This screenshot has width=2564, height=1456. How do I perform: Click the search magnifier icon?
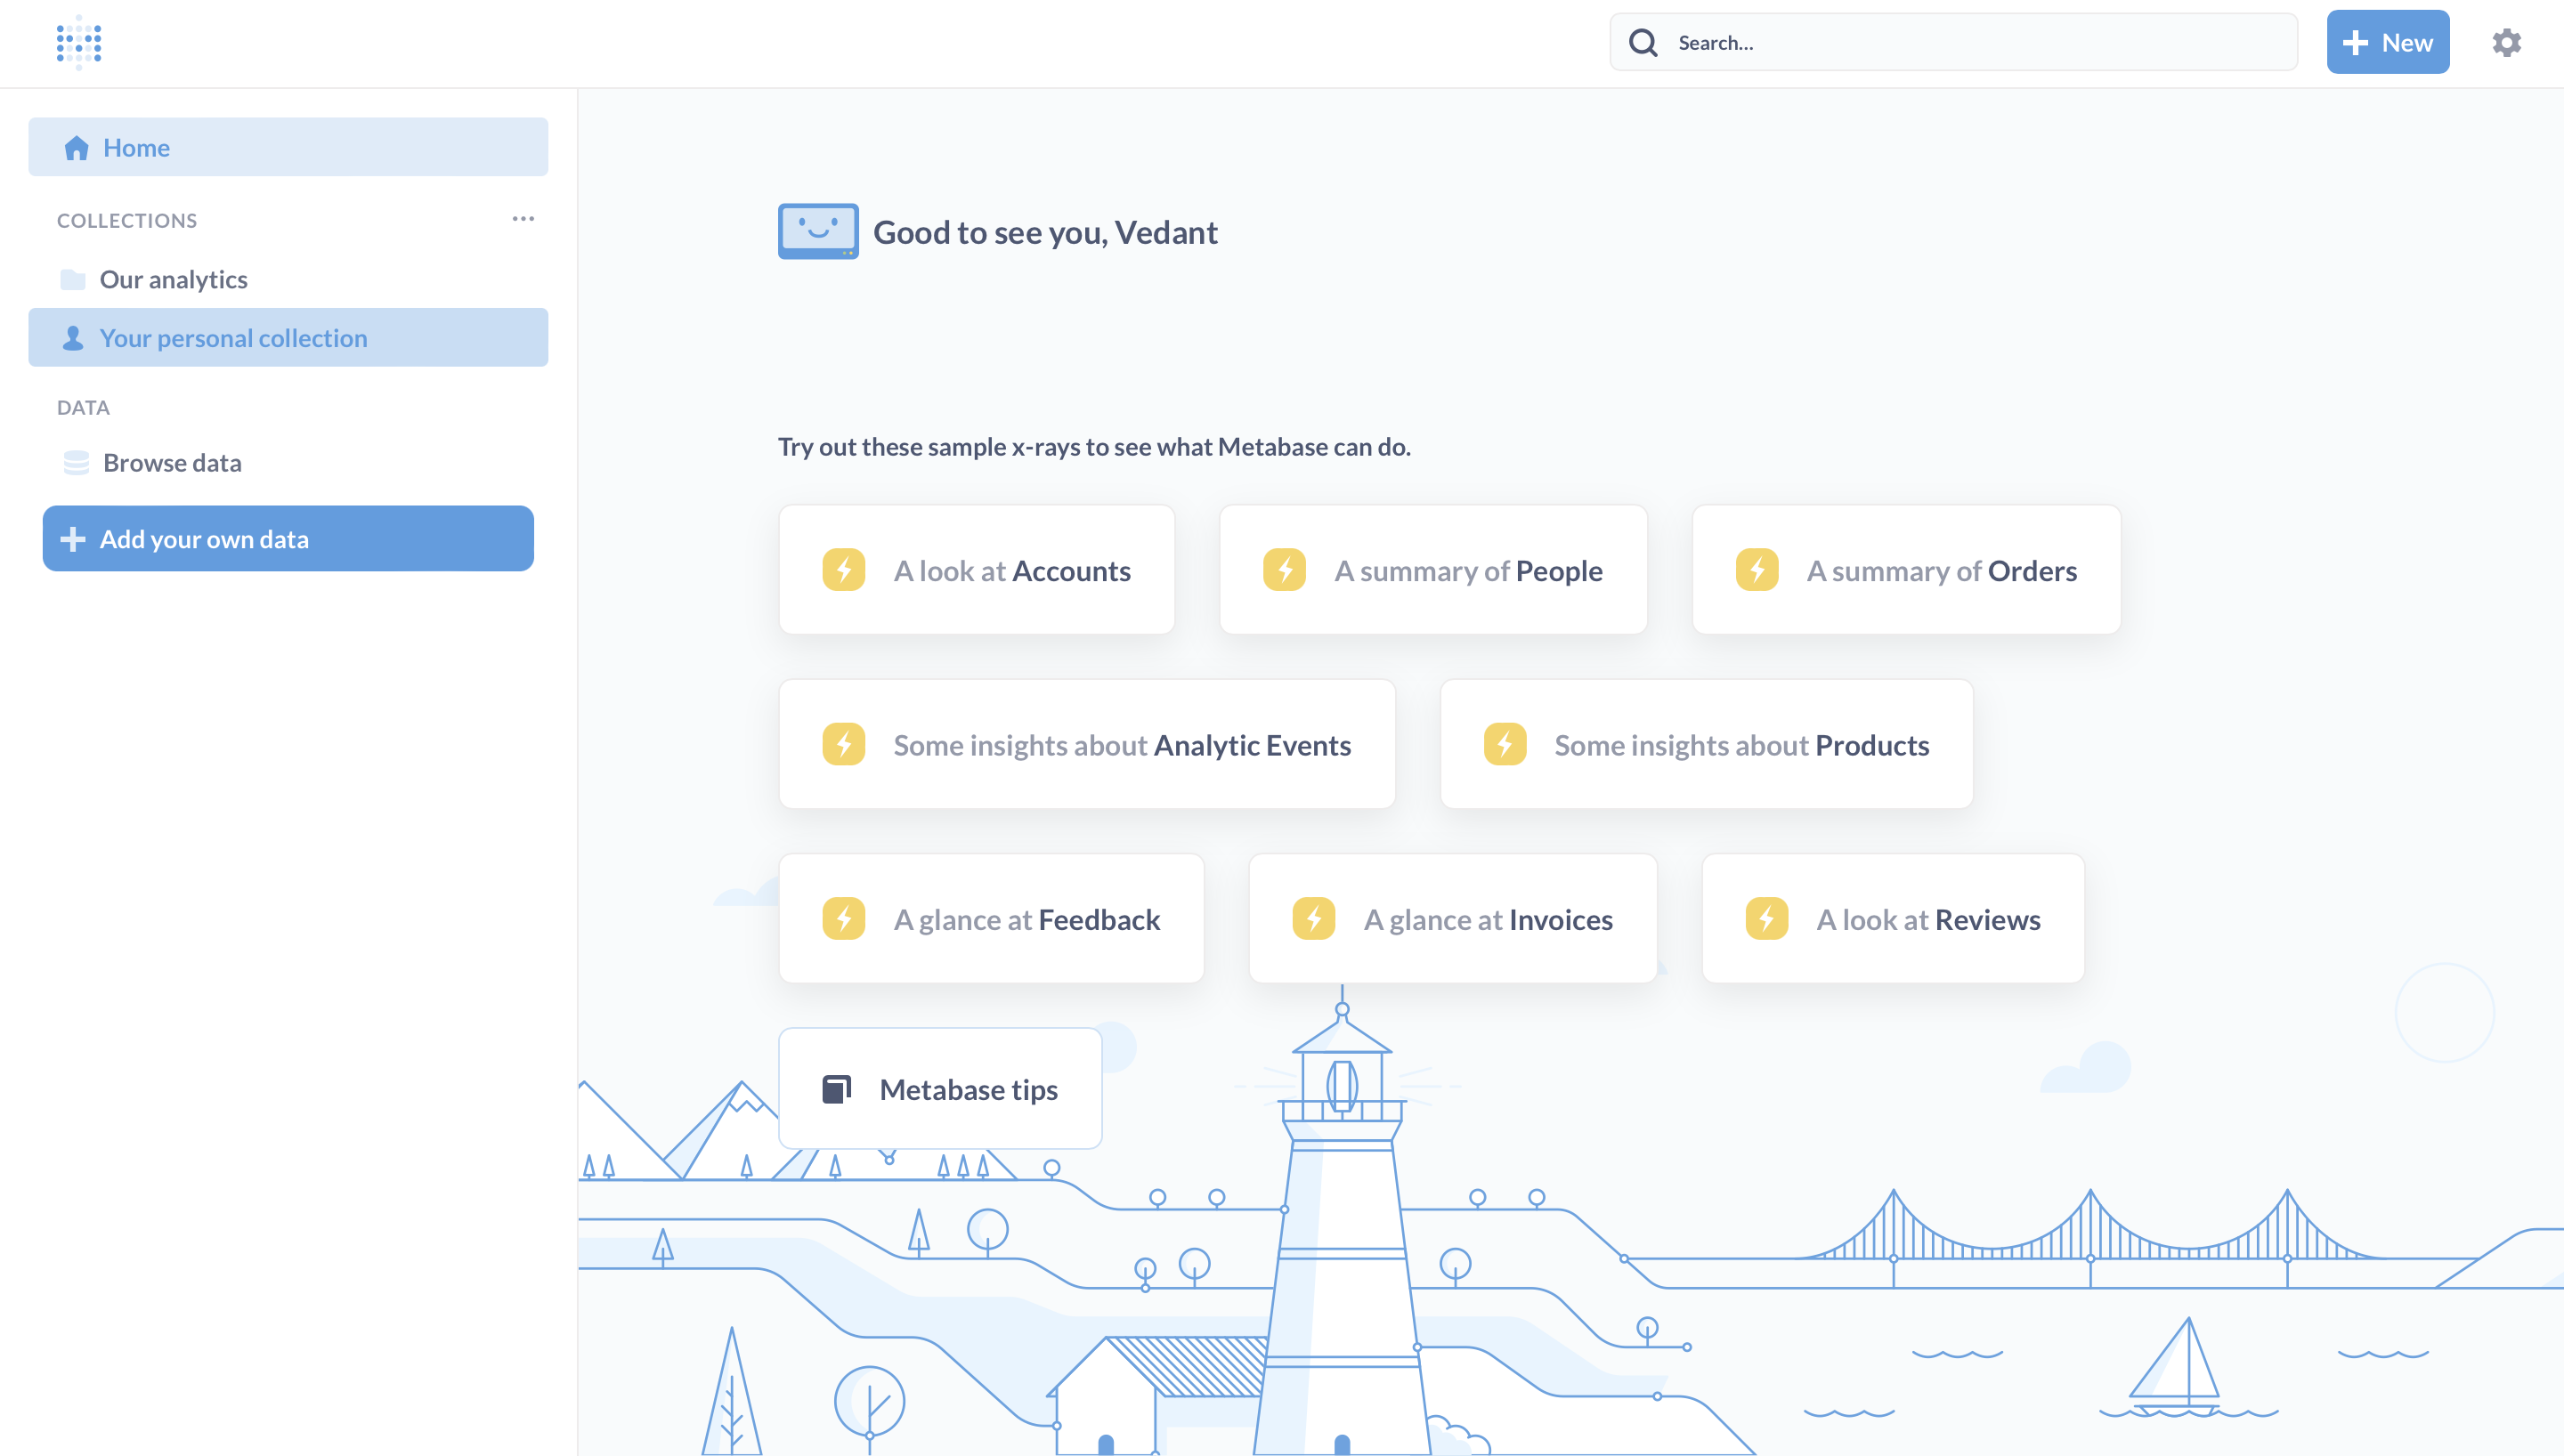(x=1643, y=43)
